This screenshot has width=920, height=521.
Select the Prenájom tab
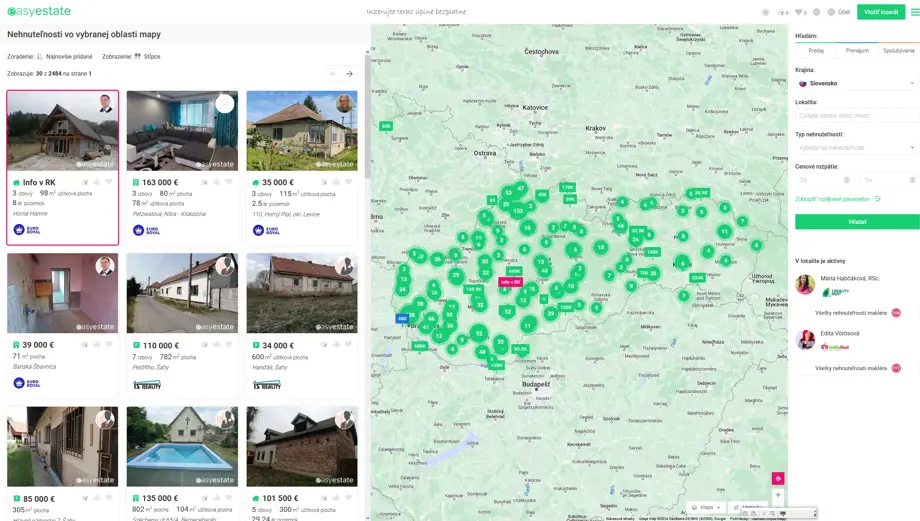coord(857,50)
